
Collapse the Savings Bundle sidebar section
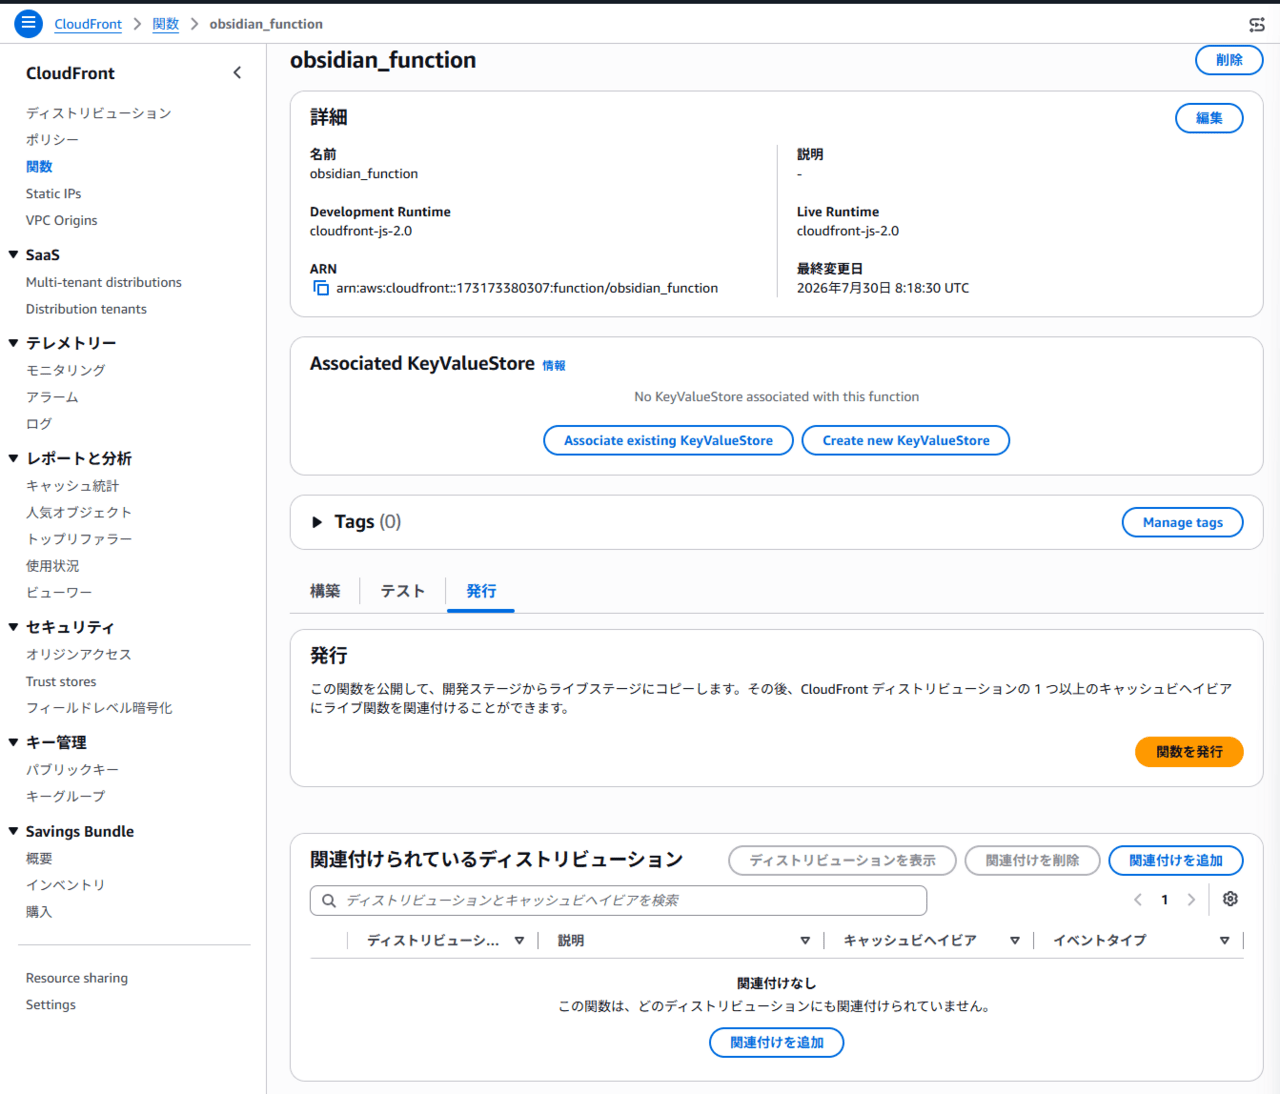pyautogui.click(x=14, y=831)
